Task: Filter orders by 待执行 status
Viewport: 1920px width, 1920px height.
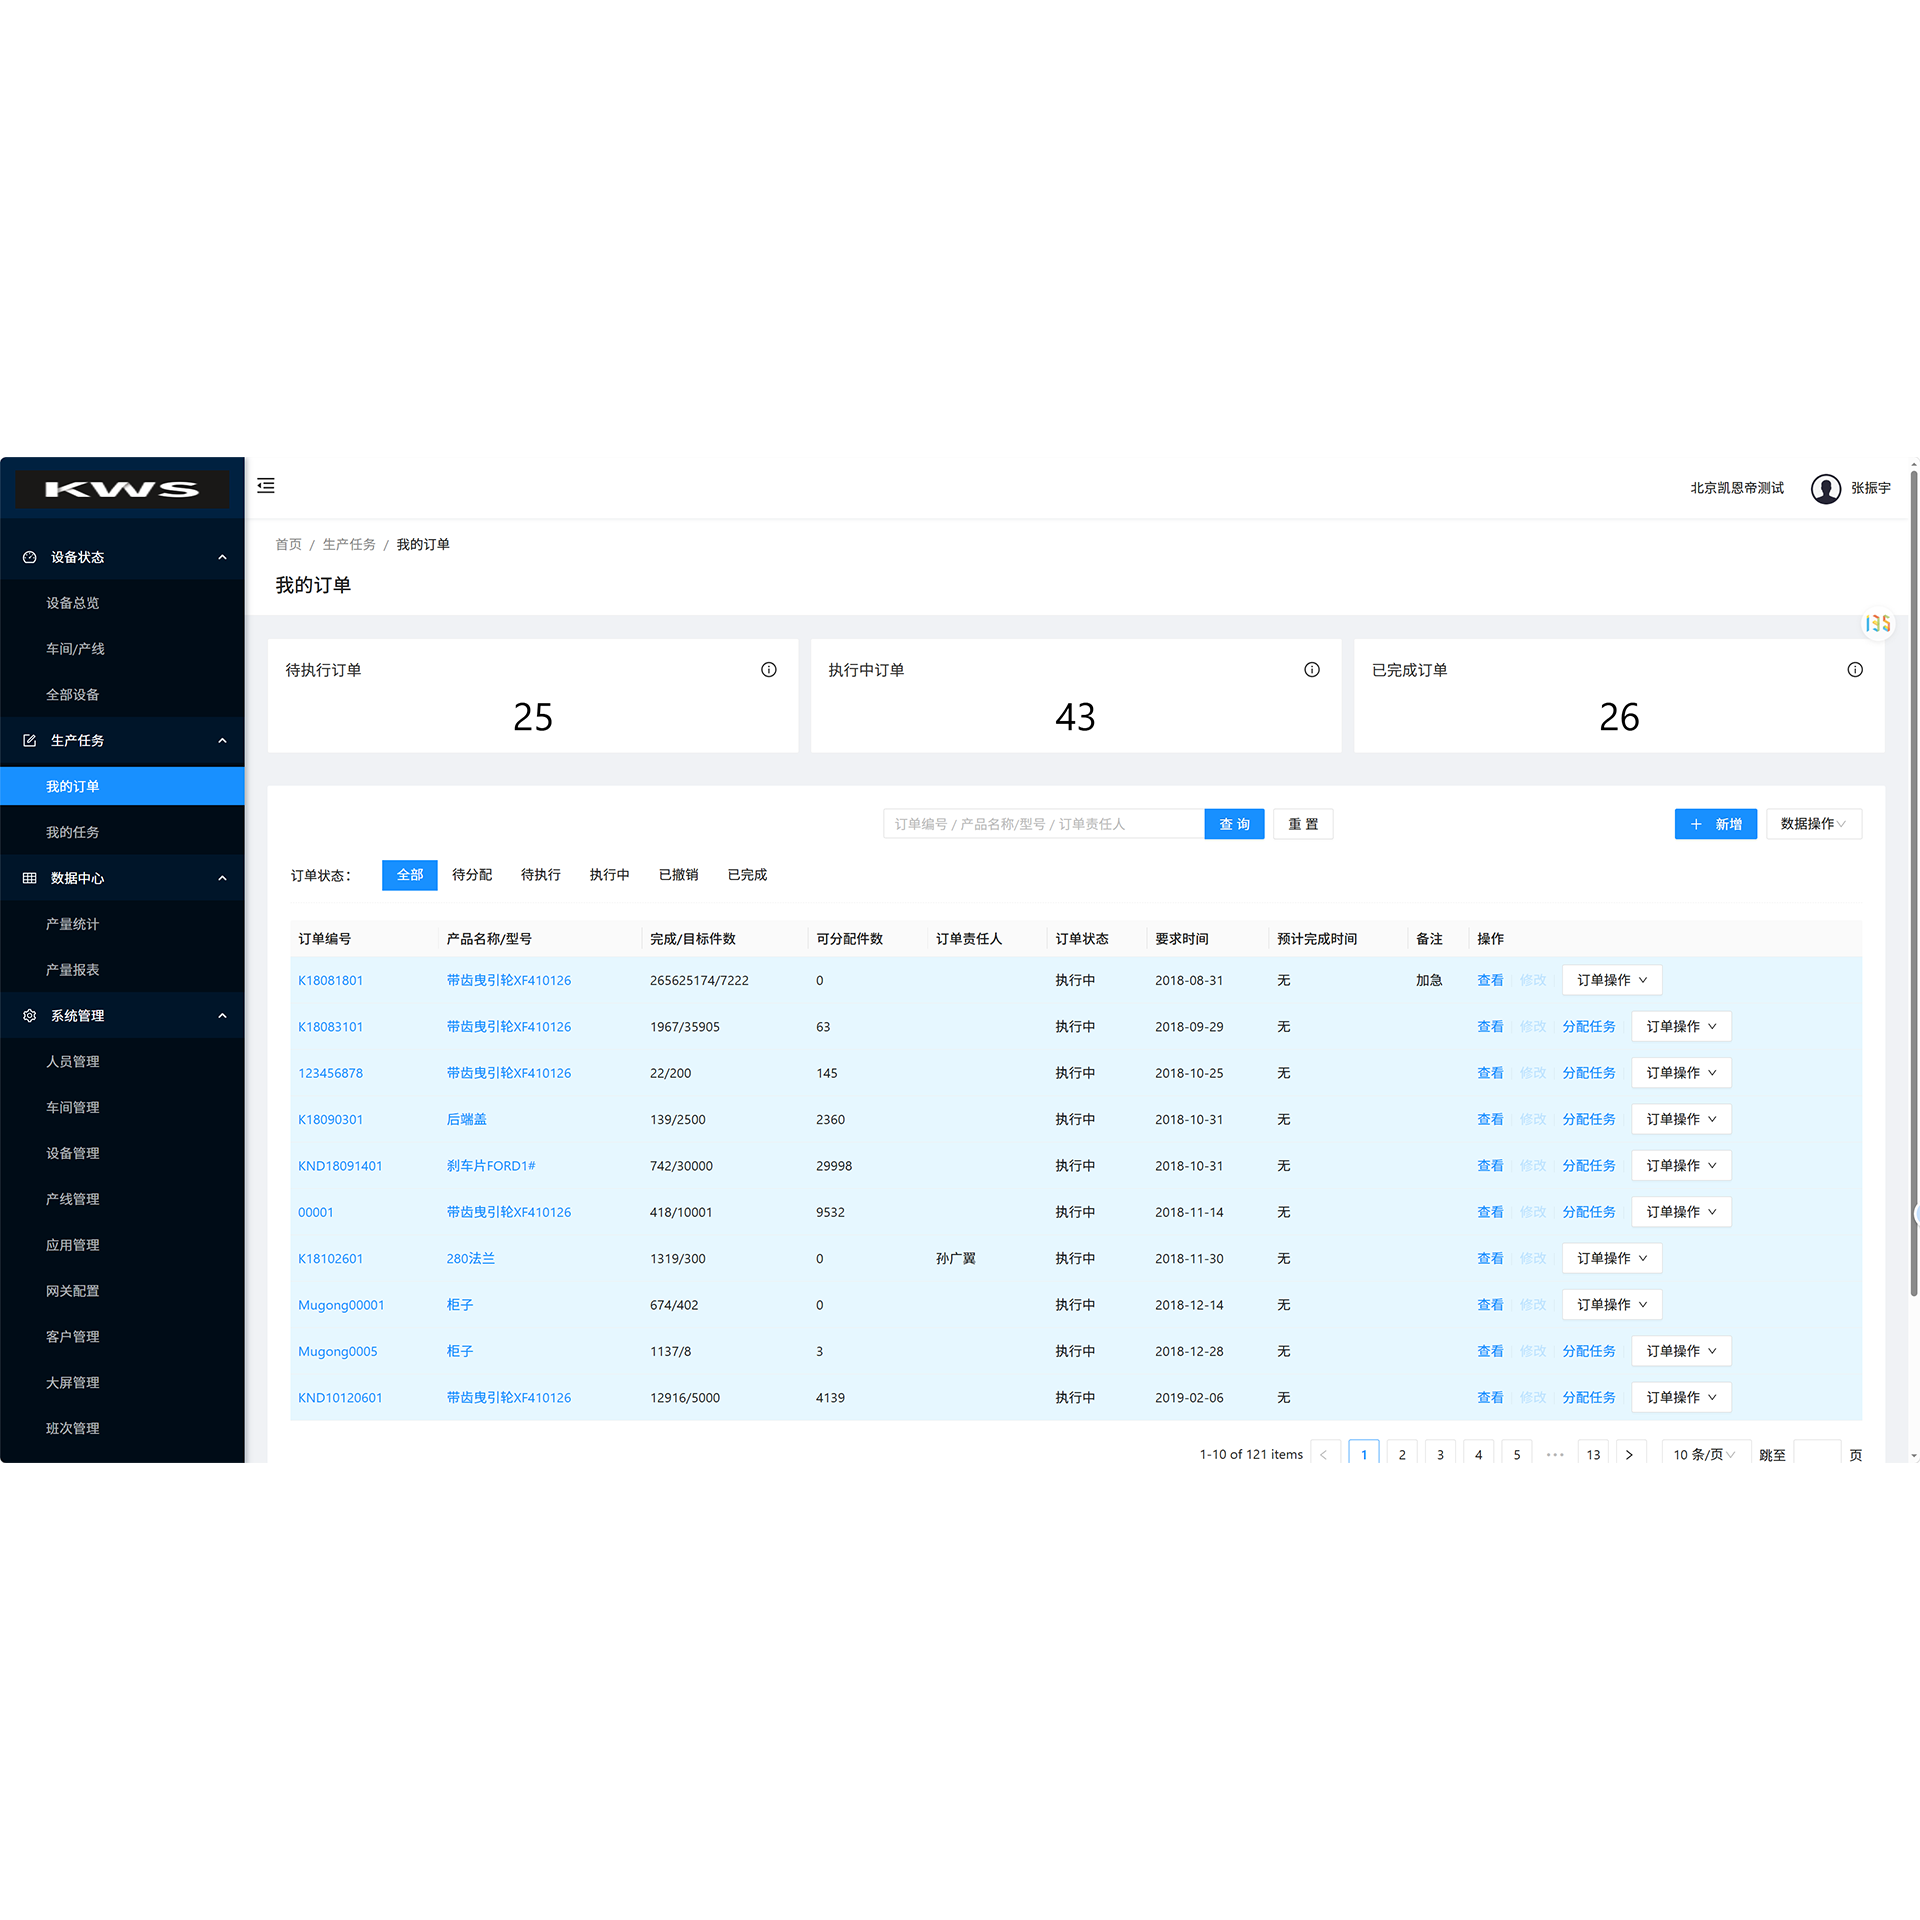Action: click(x=541, y=875)
